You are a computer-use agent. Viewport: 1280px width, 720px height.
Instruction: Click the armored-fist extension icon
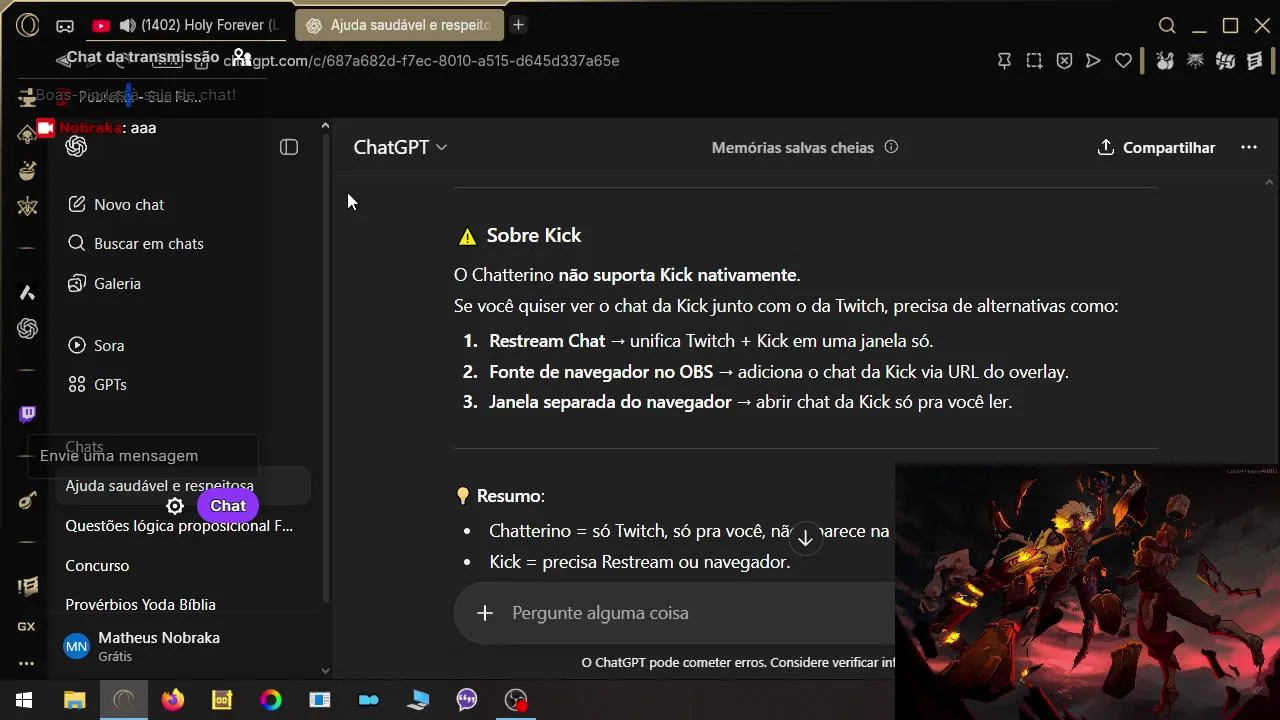coord(1225,61)
